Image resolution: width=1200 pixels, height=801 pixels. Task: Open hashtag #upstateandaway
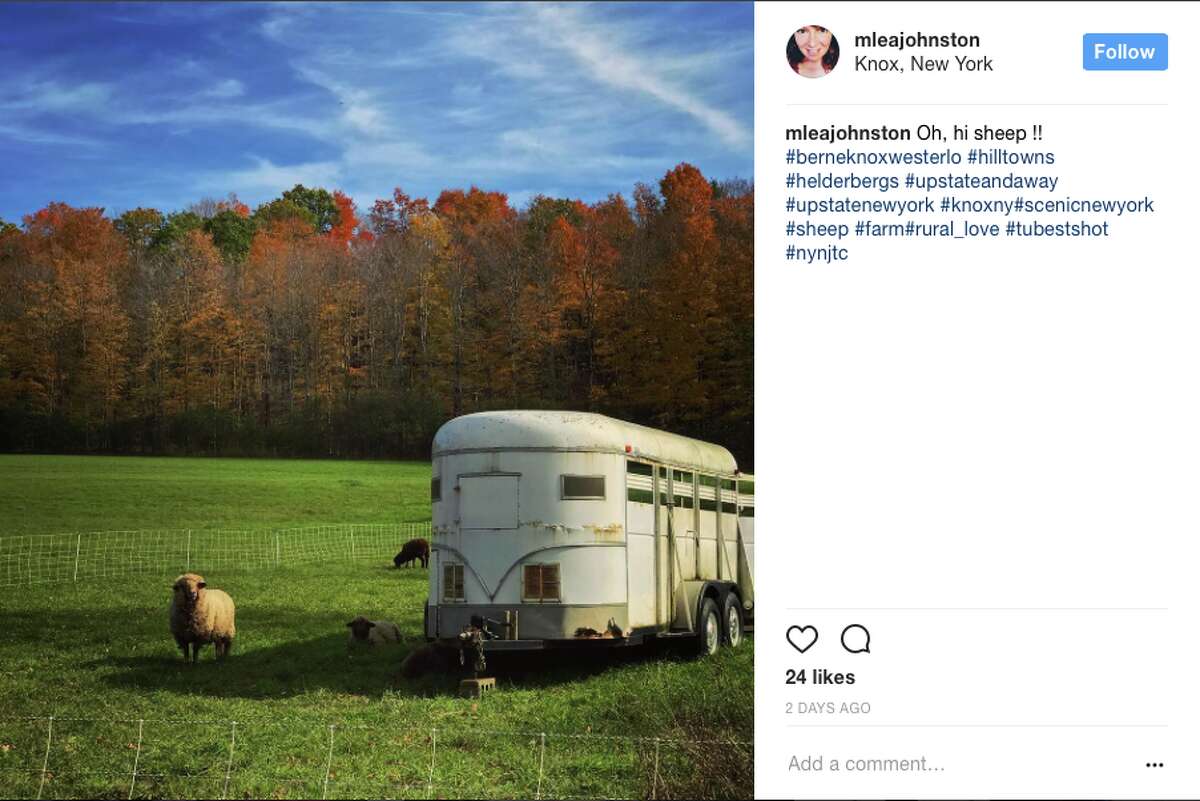coord(981,181)
